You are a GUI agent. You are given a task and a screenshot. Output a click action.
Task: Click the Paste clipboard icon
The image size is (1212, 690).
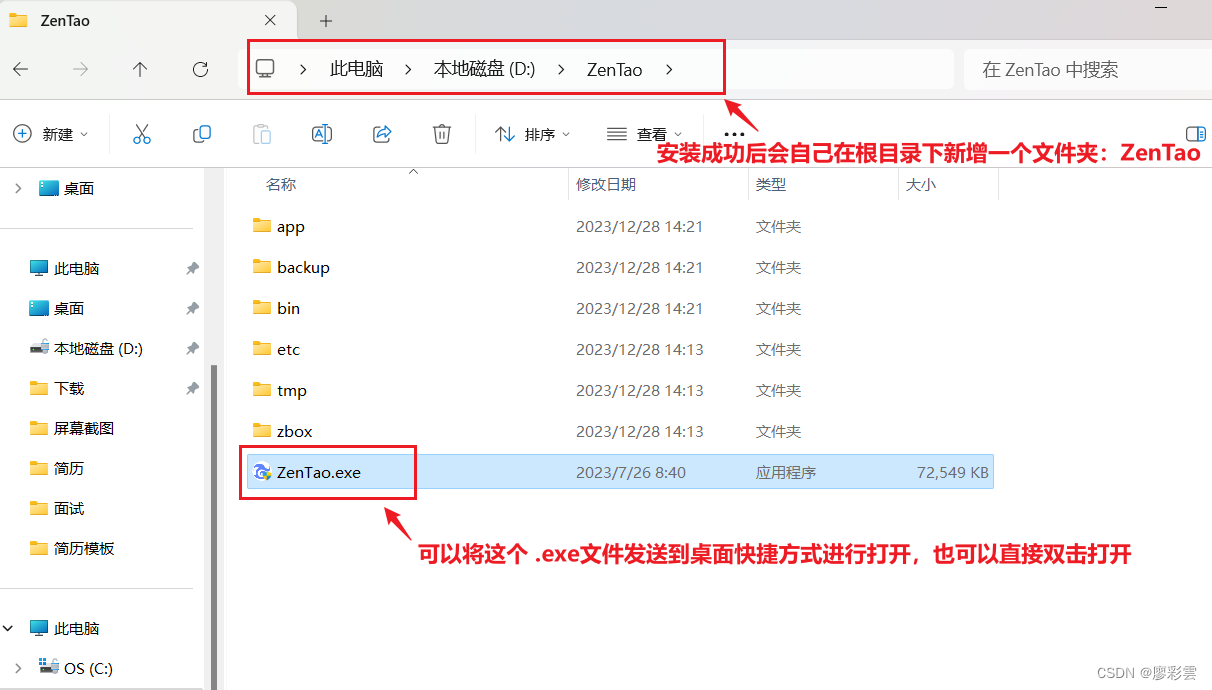[x=262, y=134]
